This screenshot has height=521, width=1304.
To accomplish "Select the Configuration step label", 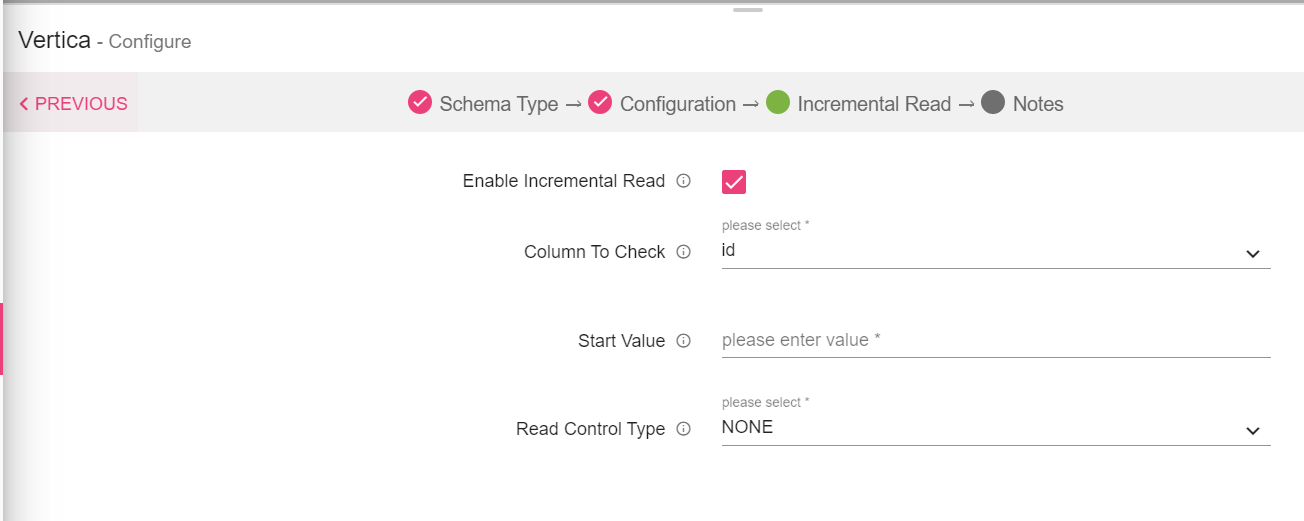I will pyautogui.click(x=678, y=104).
